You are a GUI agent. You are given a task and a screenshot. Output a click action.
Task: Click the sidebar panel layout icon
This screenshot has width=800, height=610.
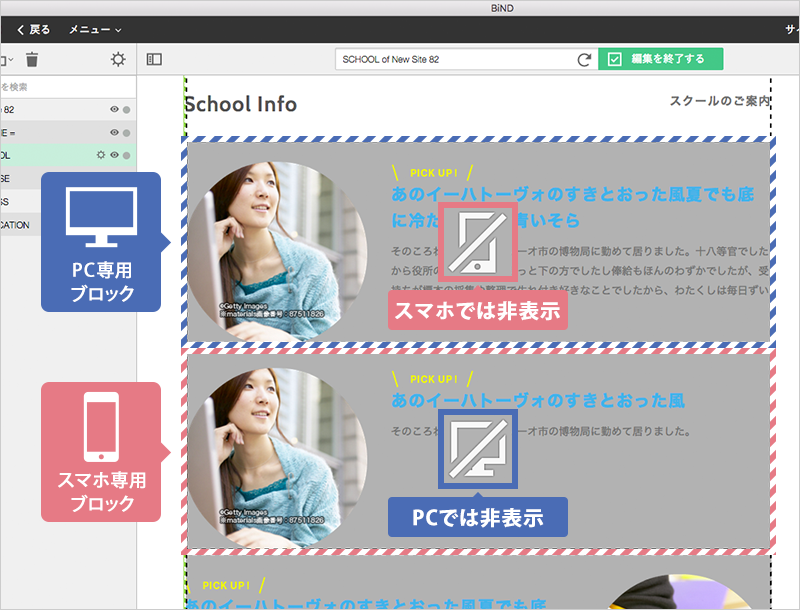(x=153, y=60)
